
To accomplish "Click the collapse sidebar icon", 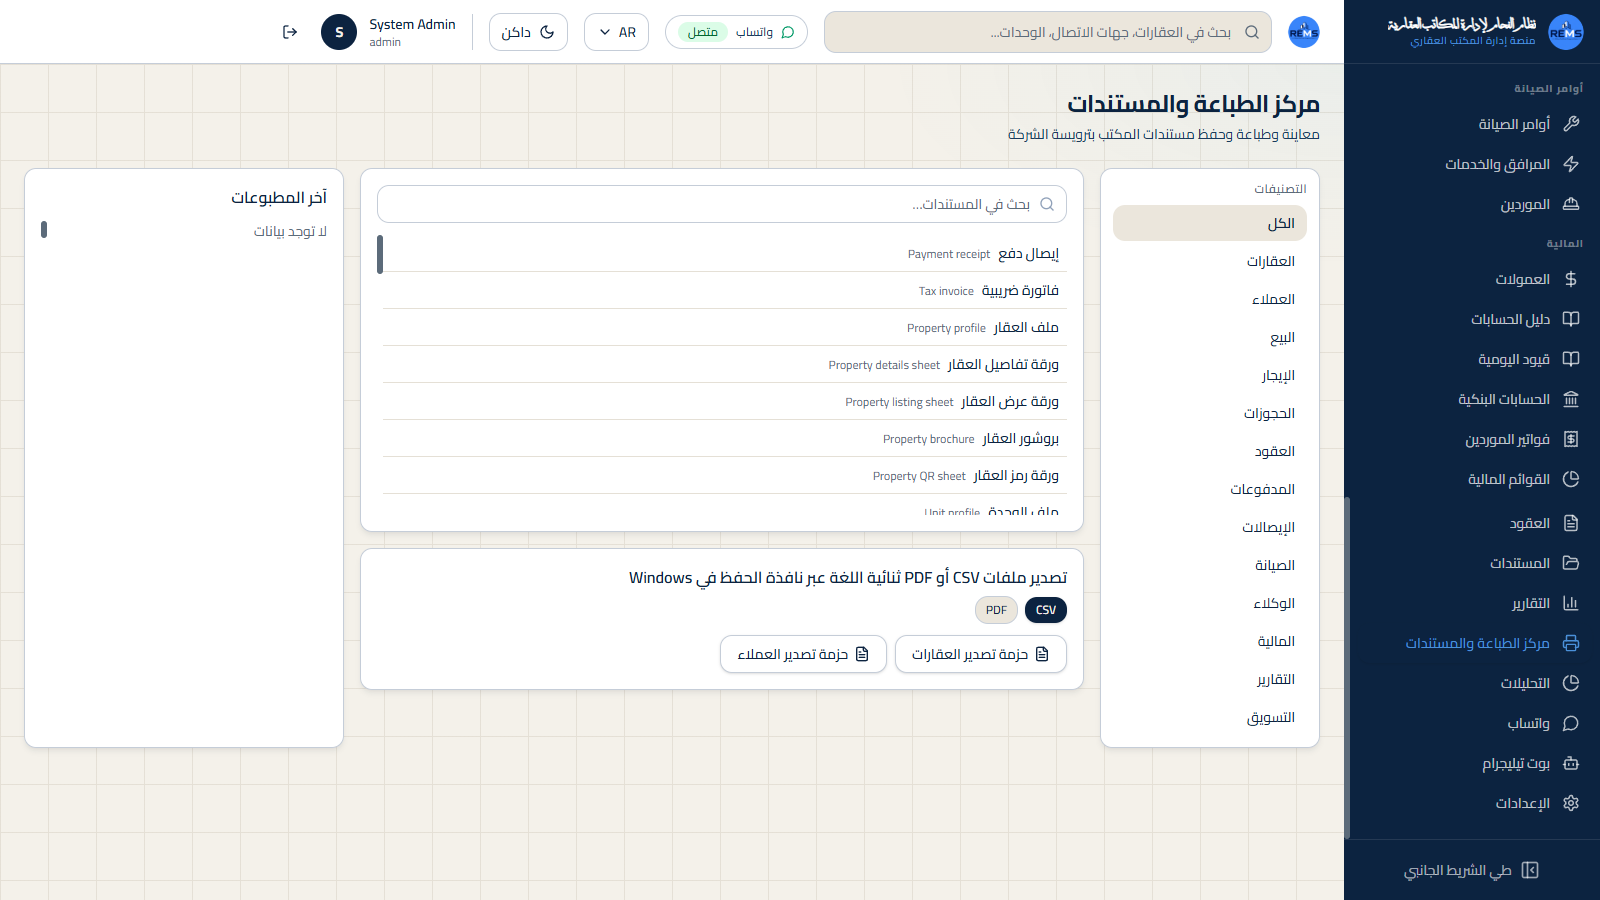I will [x=1530, y=870].
